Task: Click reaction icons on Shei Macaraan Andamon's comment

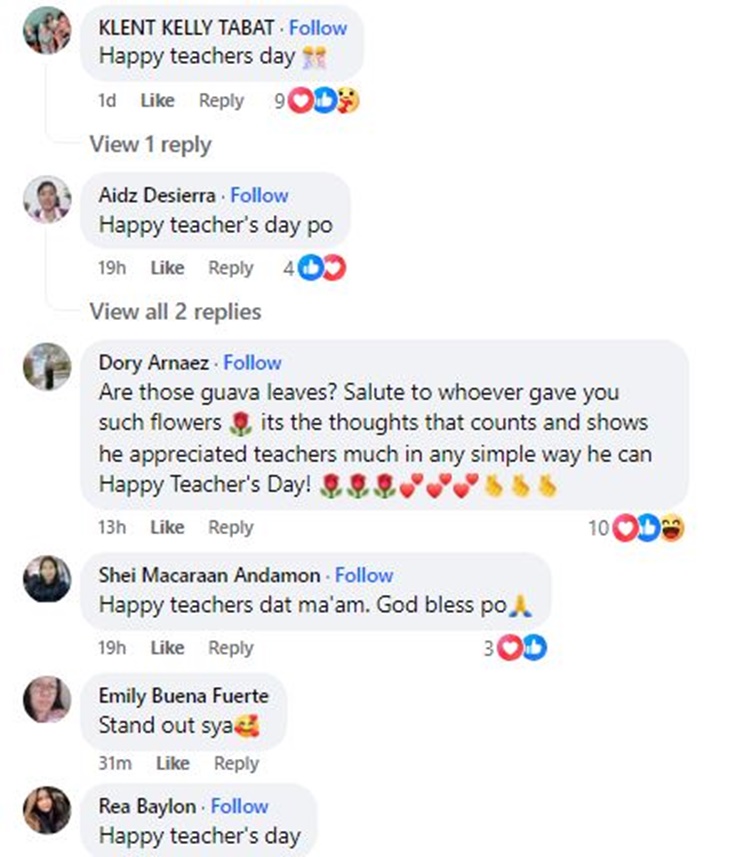Action: tap(522, 648)
